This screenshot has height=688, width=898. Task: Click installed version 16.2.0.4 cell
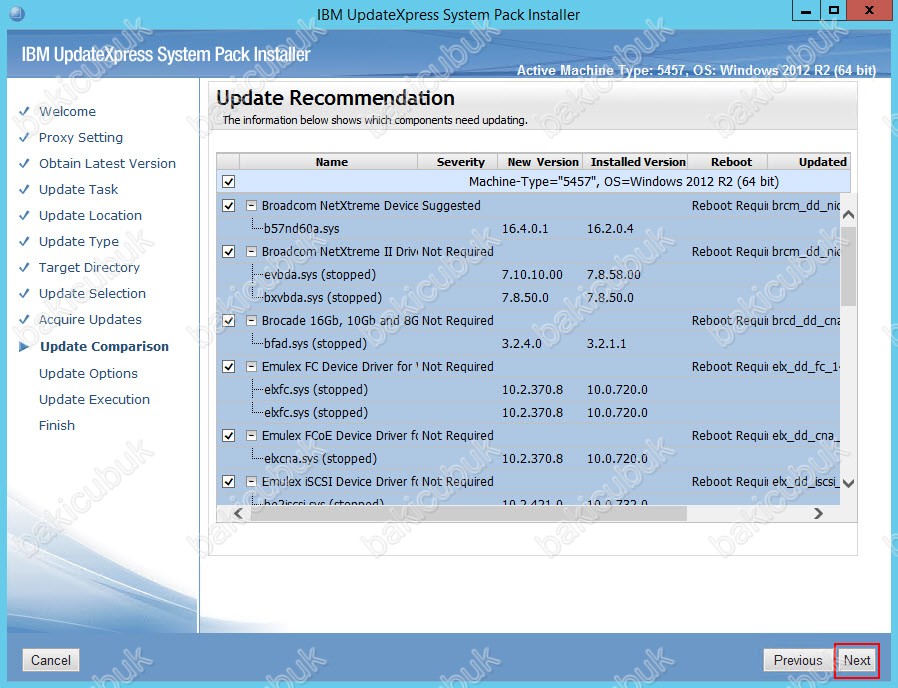(610, 229)
